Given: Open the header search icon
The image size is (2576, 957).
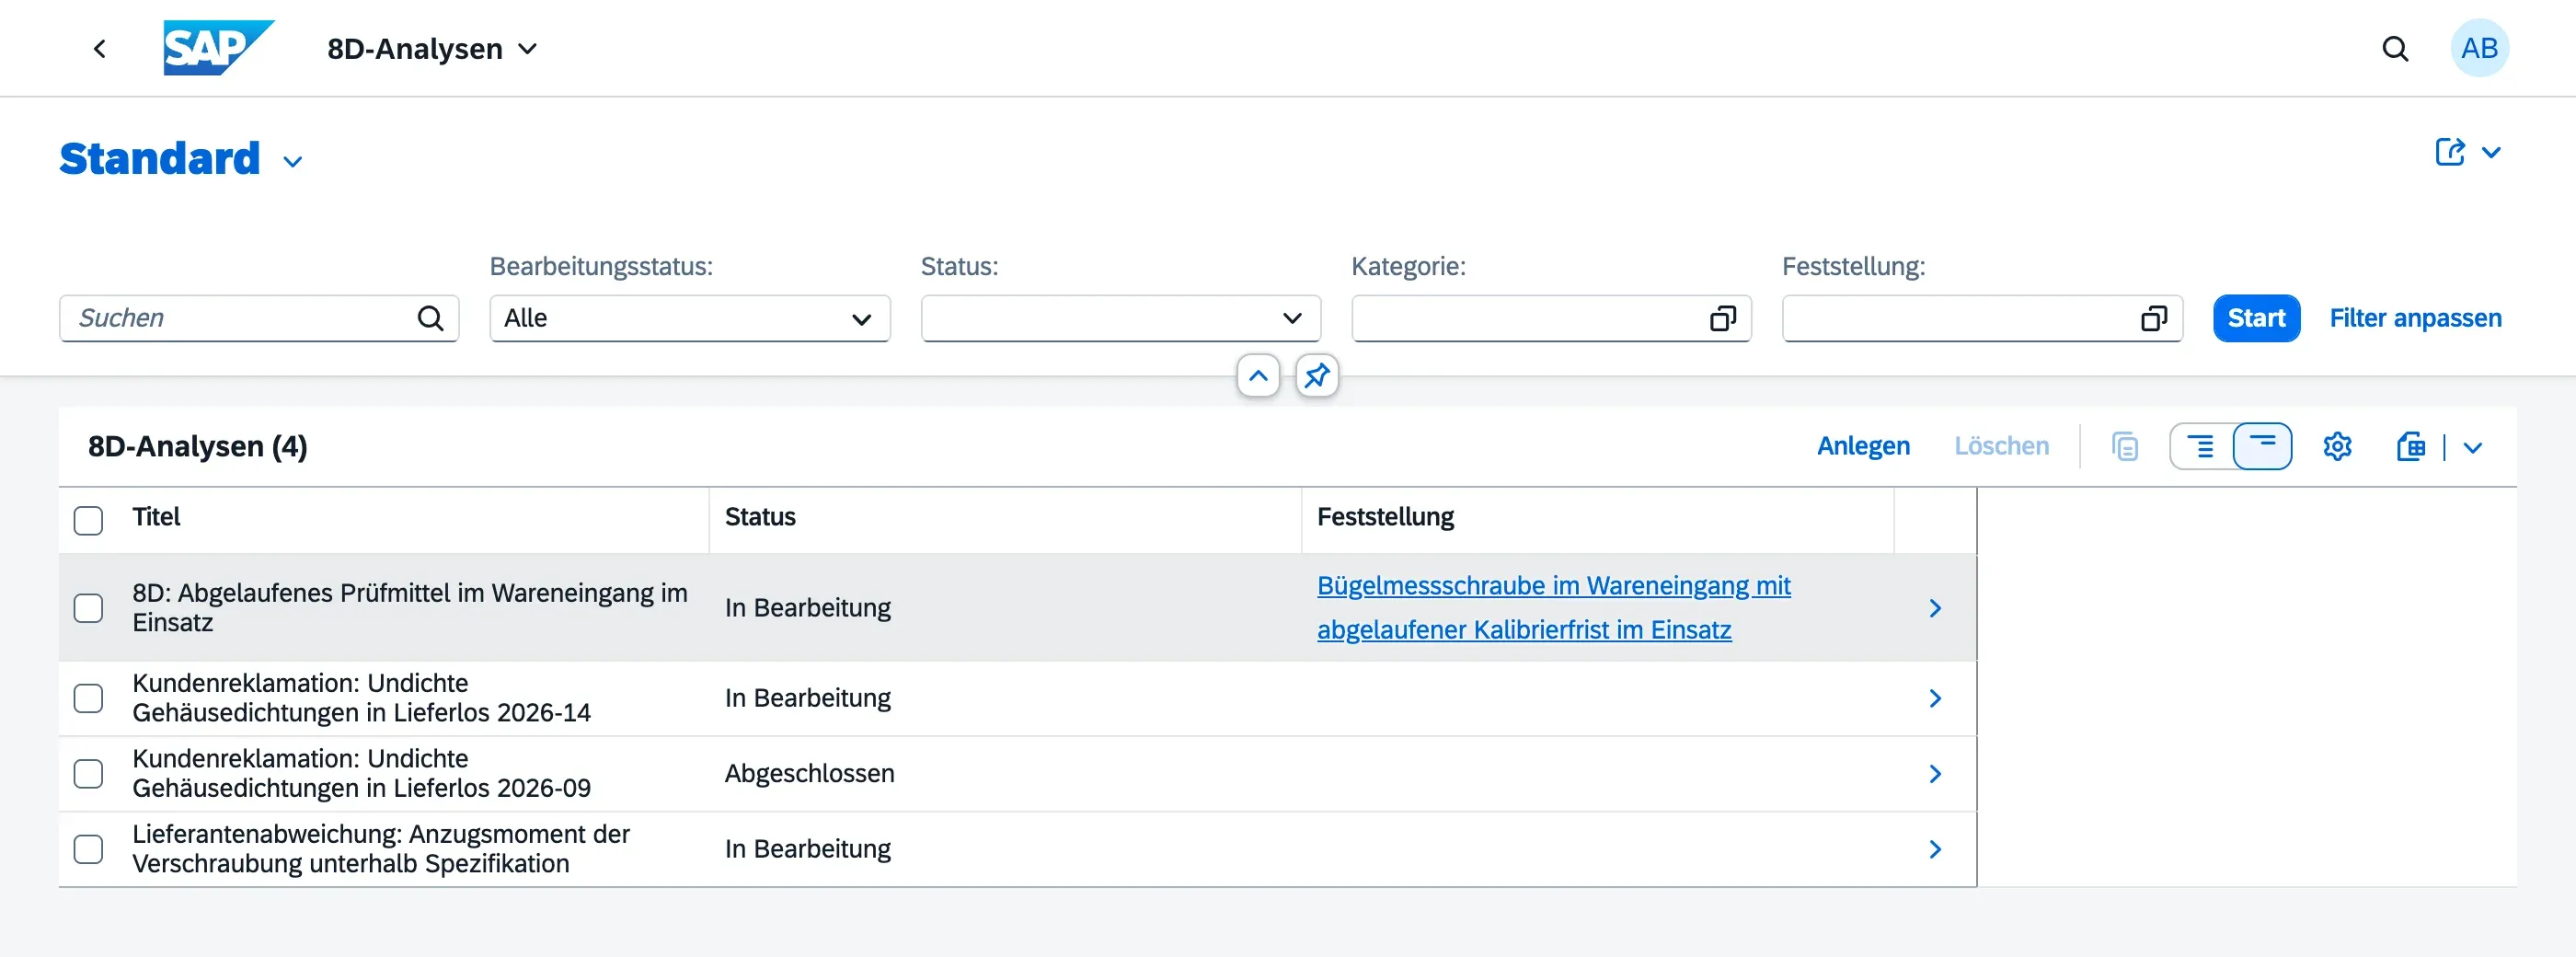Looking at the screenshot, I should [x=2395, y=49].
